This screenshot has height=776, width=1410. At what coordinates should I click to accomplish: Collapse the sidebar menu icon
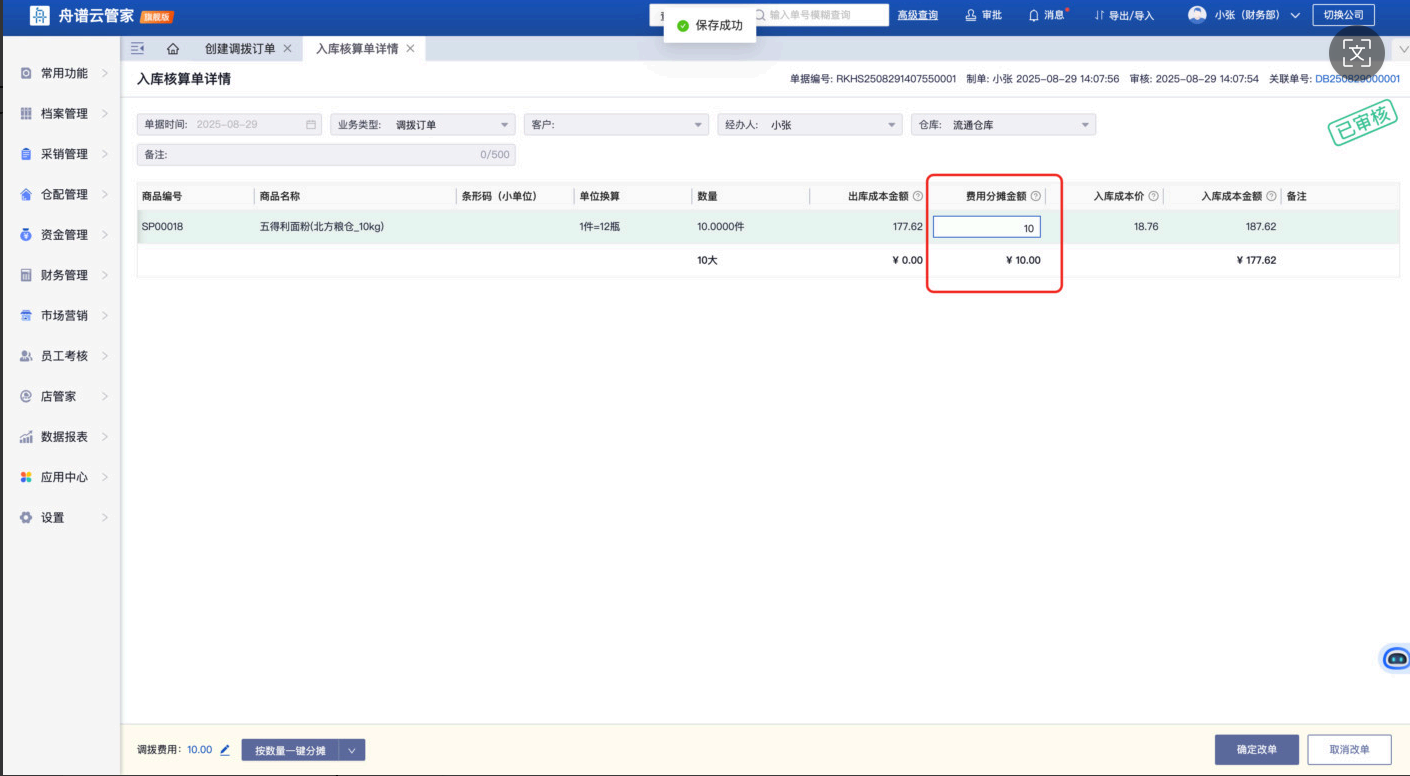(138, 49)
